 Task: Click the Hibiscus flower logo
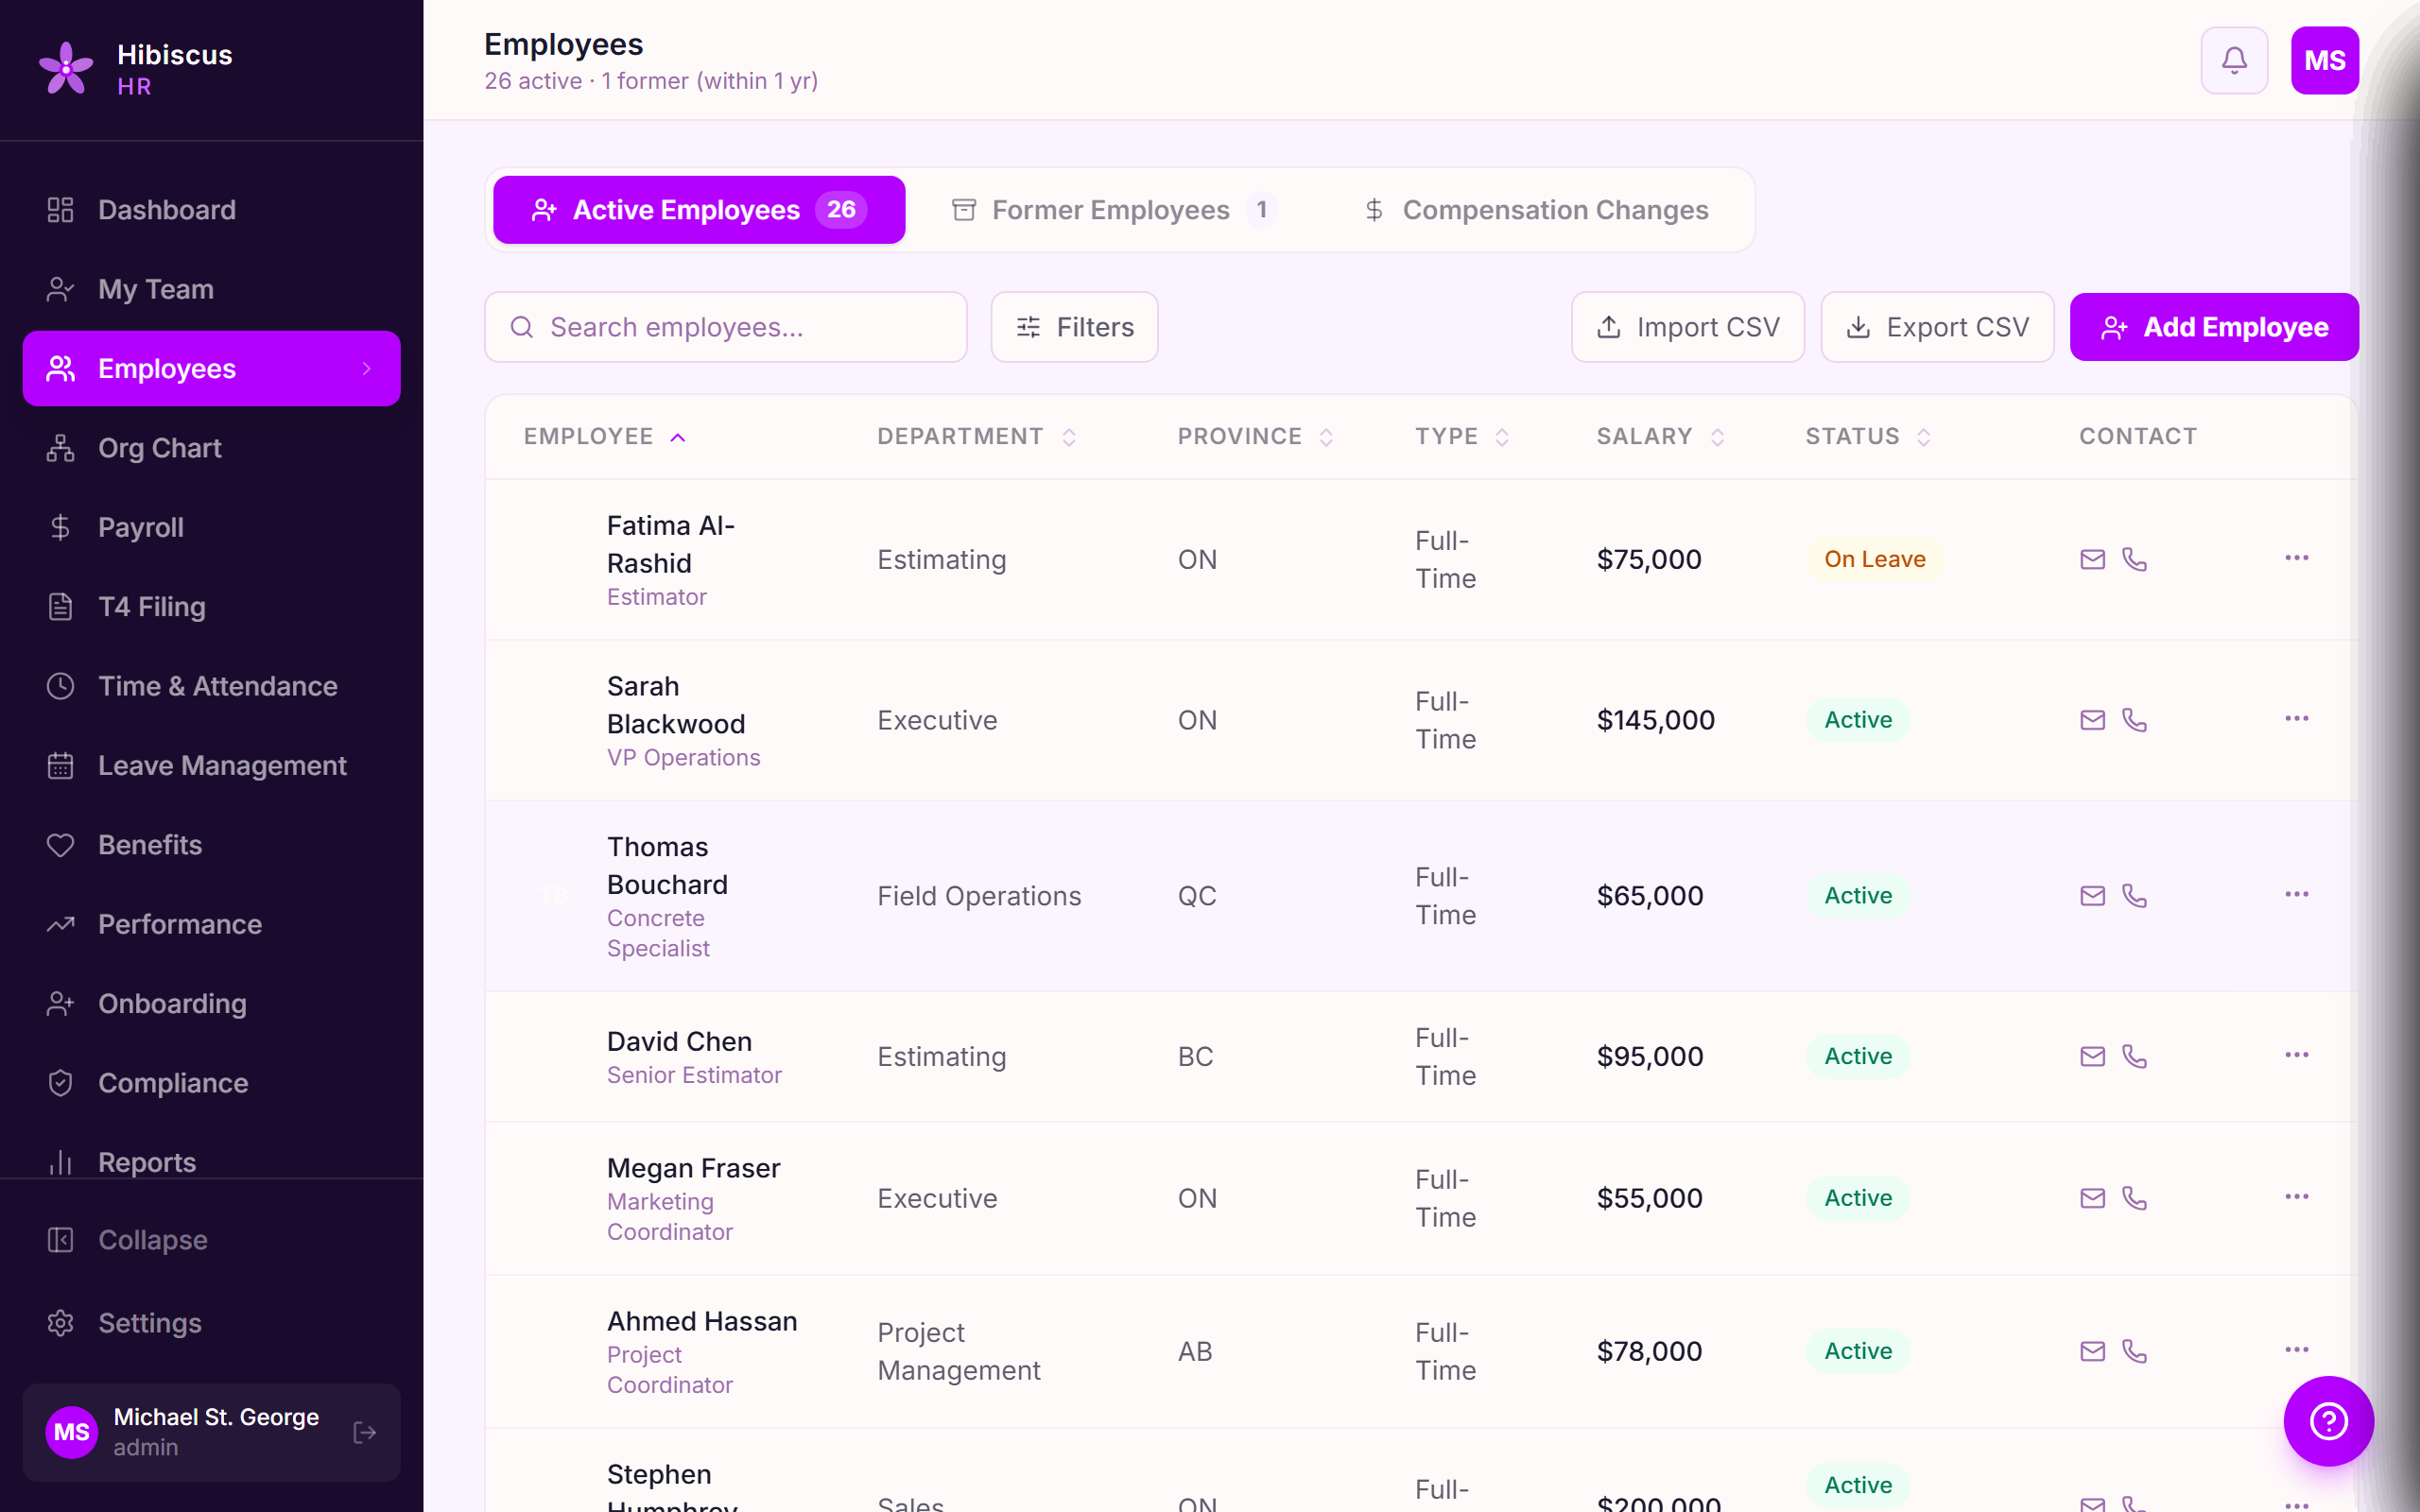point(66,68)
